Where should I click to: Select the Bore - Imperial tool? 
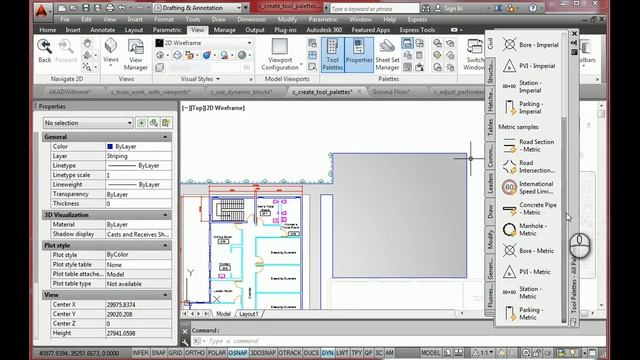(530, 45)
